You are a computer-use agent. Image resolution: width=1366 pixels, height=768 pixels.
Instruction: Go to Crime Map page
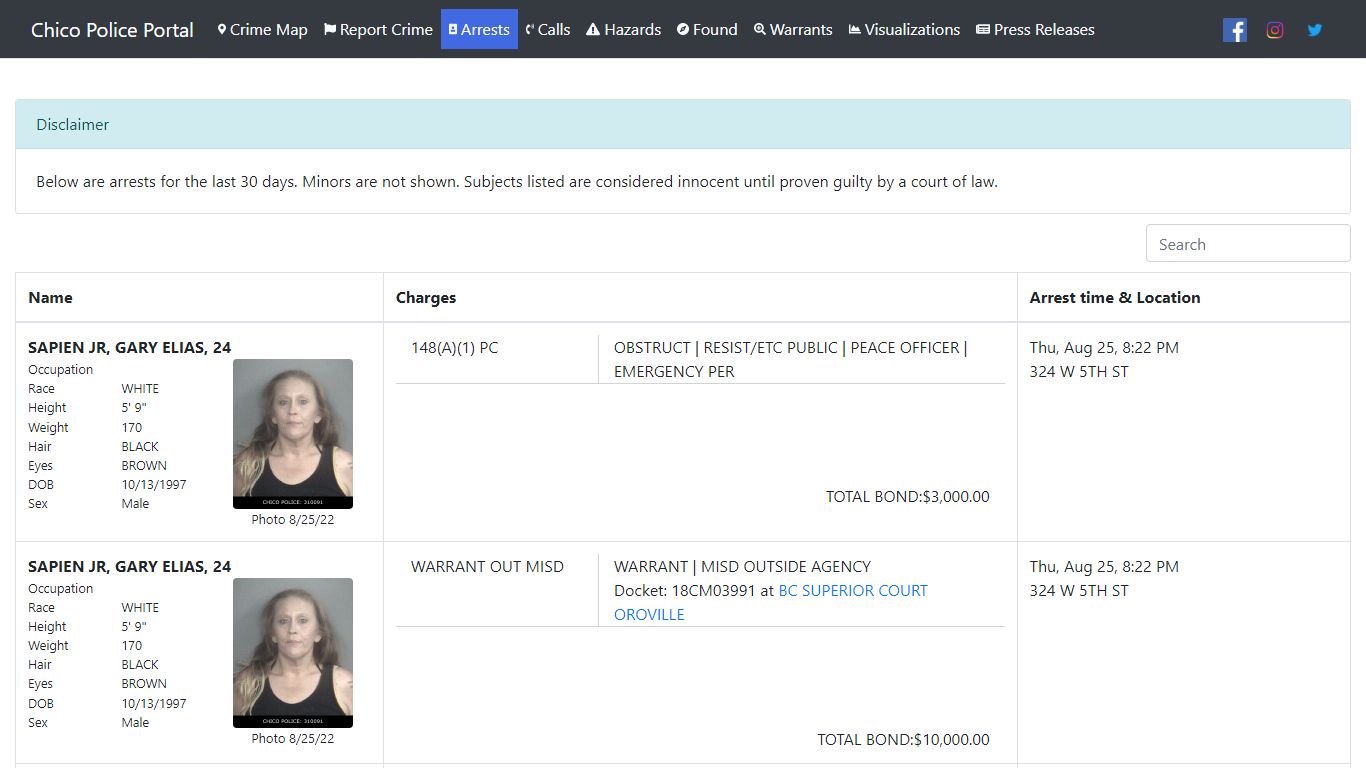point(262,29)
